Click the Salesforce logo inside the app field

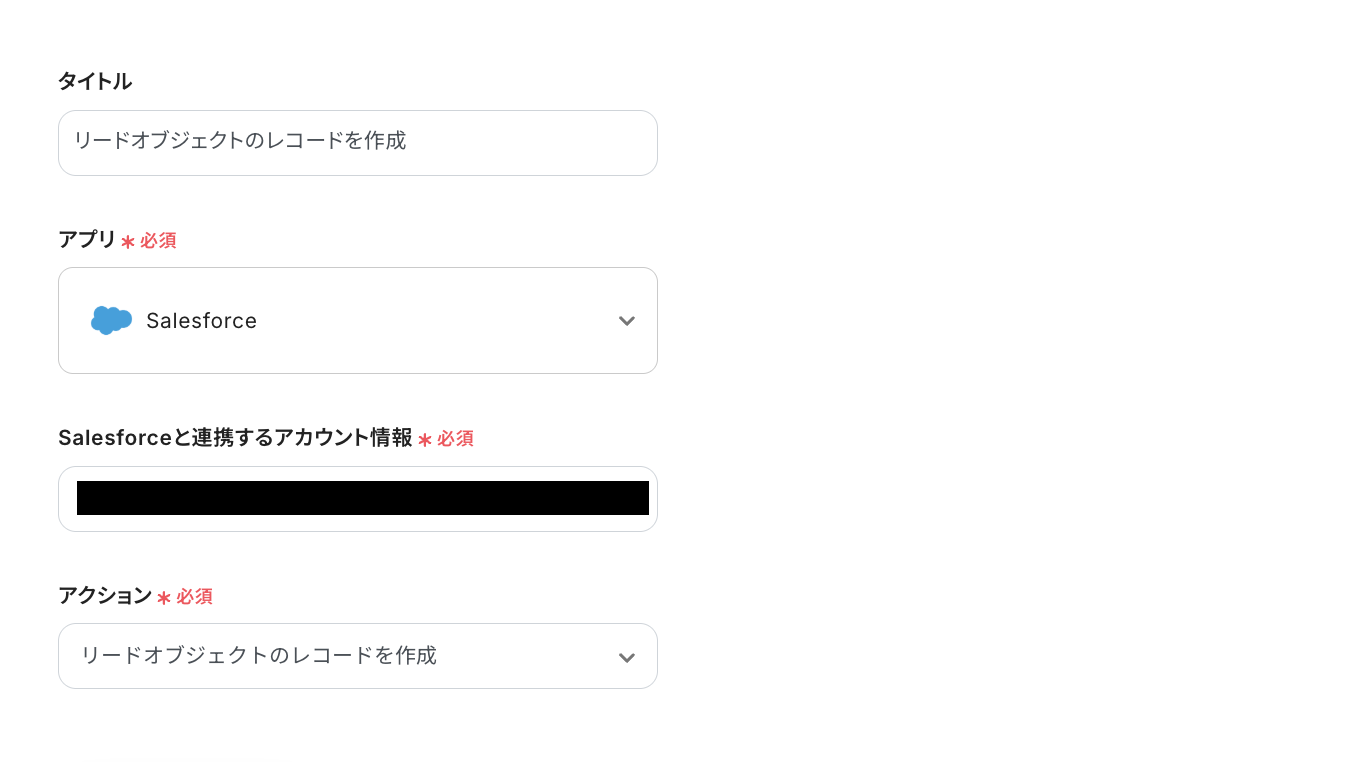coord(110,320)
